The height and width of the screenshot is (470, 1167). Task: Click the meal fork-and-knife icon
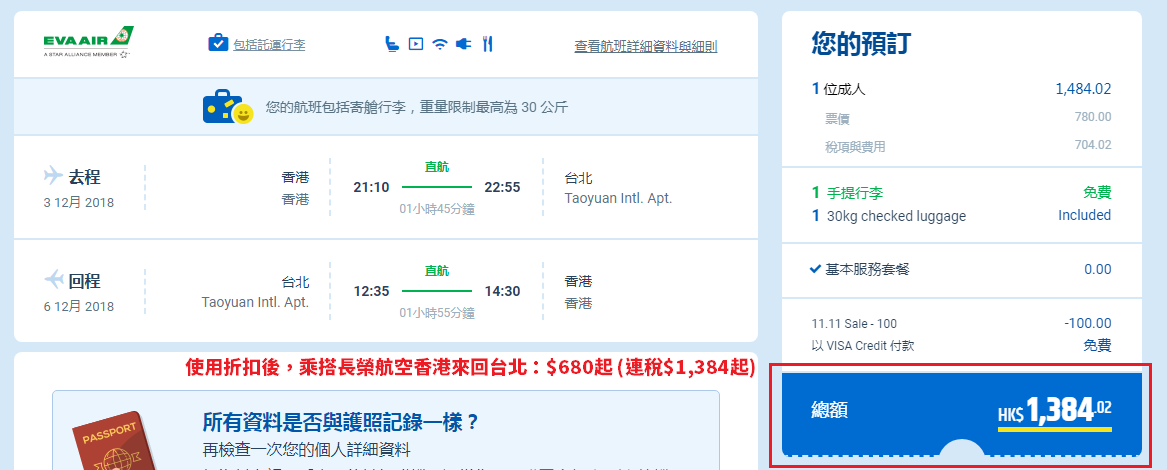pyautogui.click(x=487, y=43)
